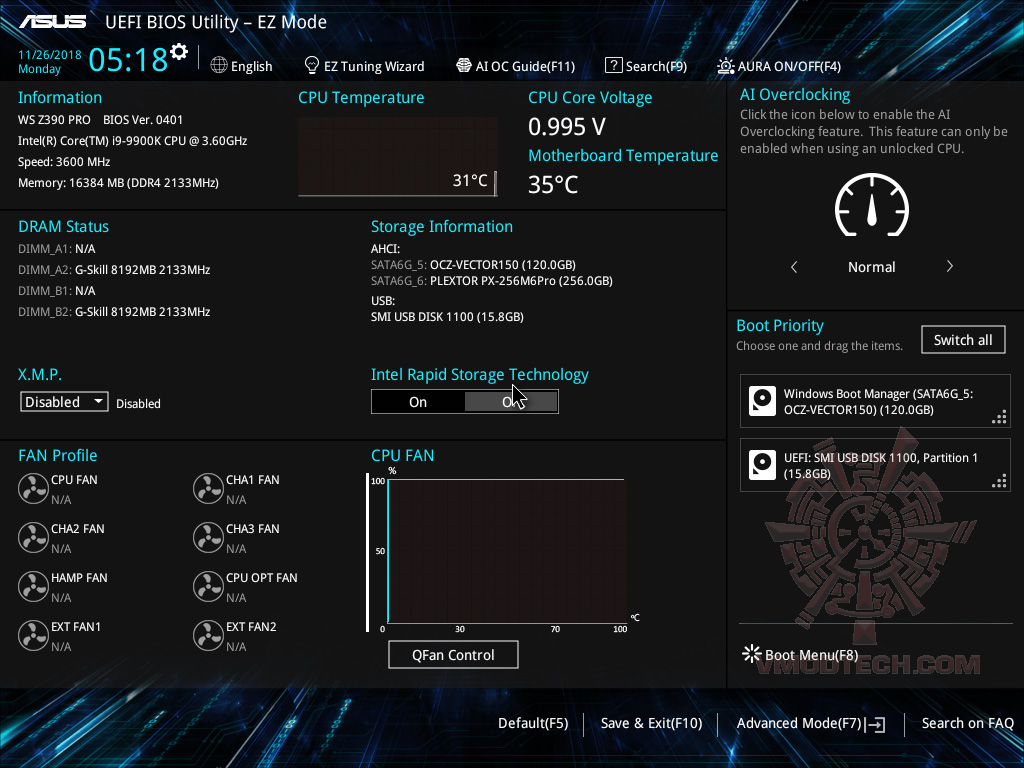Click the CHA1 FAN fan icon
The width and height of the screenshot is (1024, 768).
tap(208, 488)
